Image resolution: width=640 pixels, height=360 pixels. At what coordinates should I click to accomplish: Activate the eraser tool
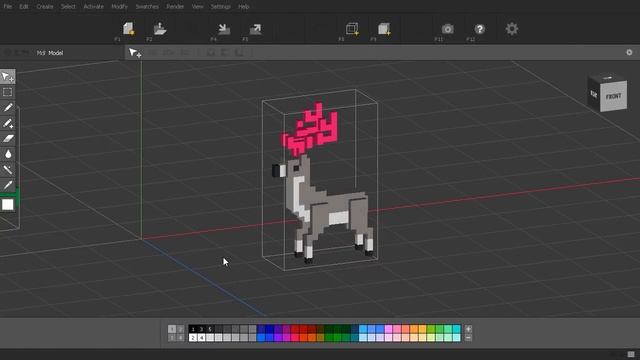(8, 139)
